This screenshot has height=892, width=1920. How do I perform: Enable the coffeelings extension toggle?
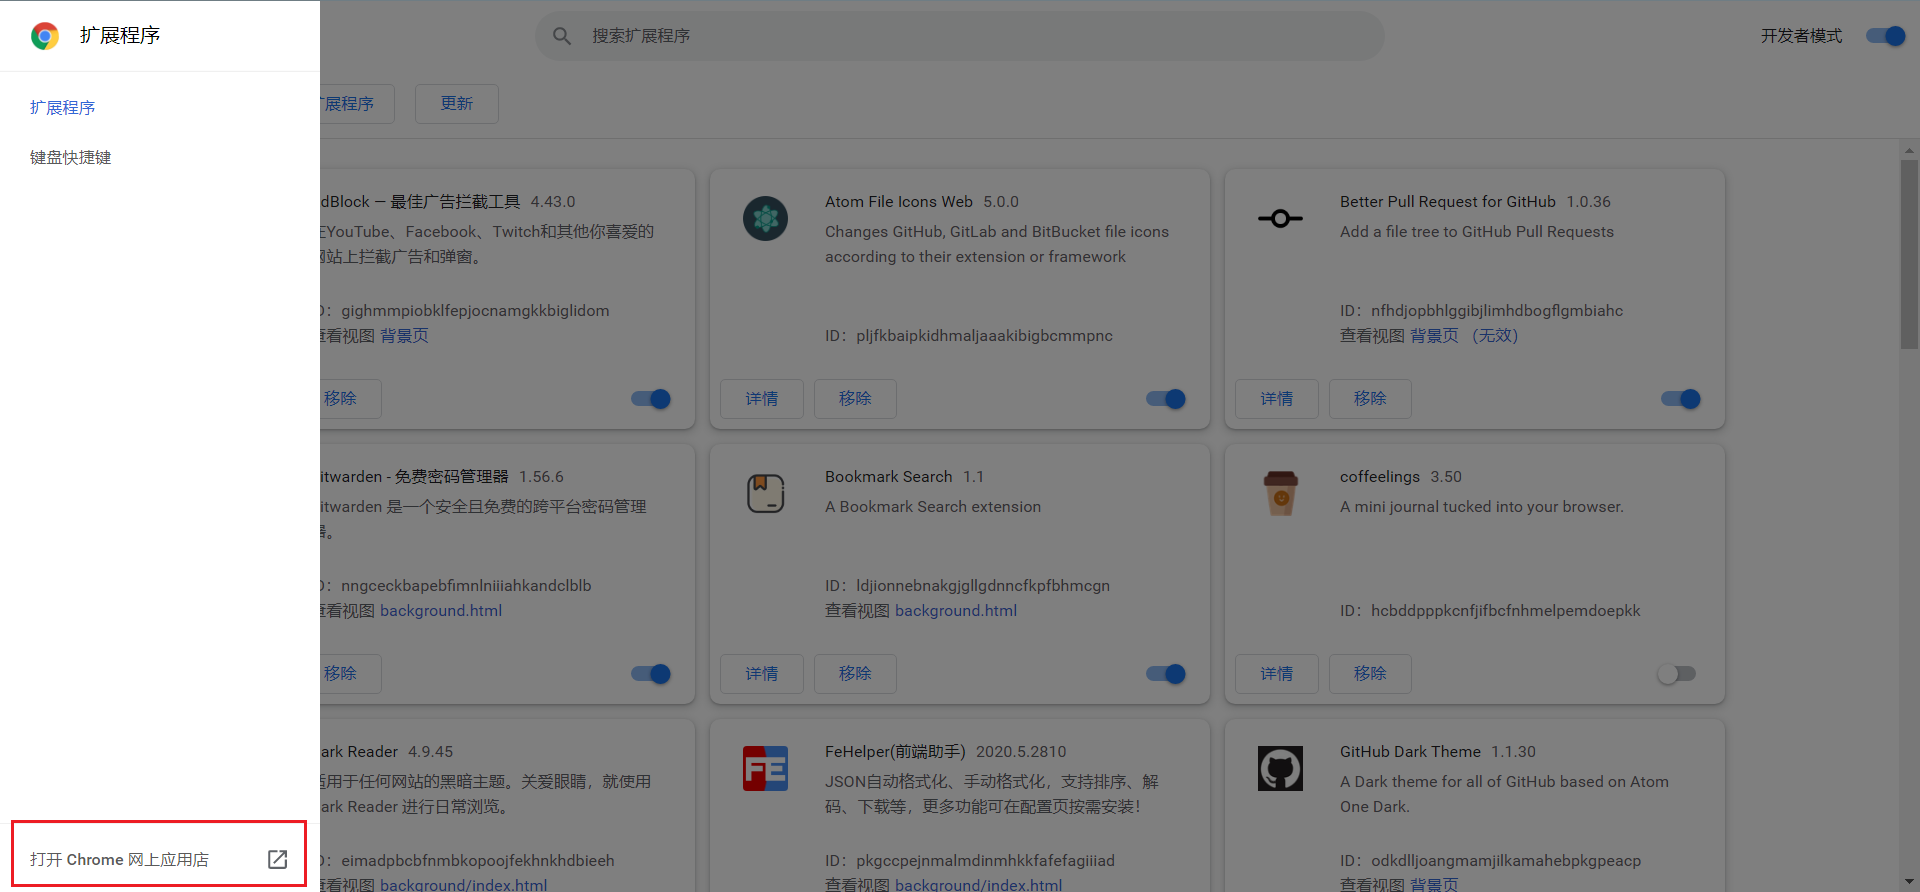[1677, 674]
